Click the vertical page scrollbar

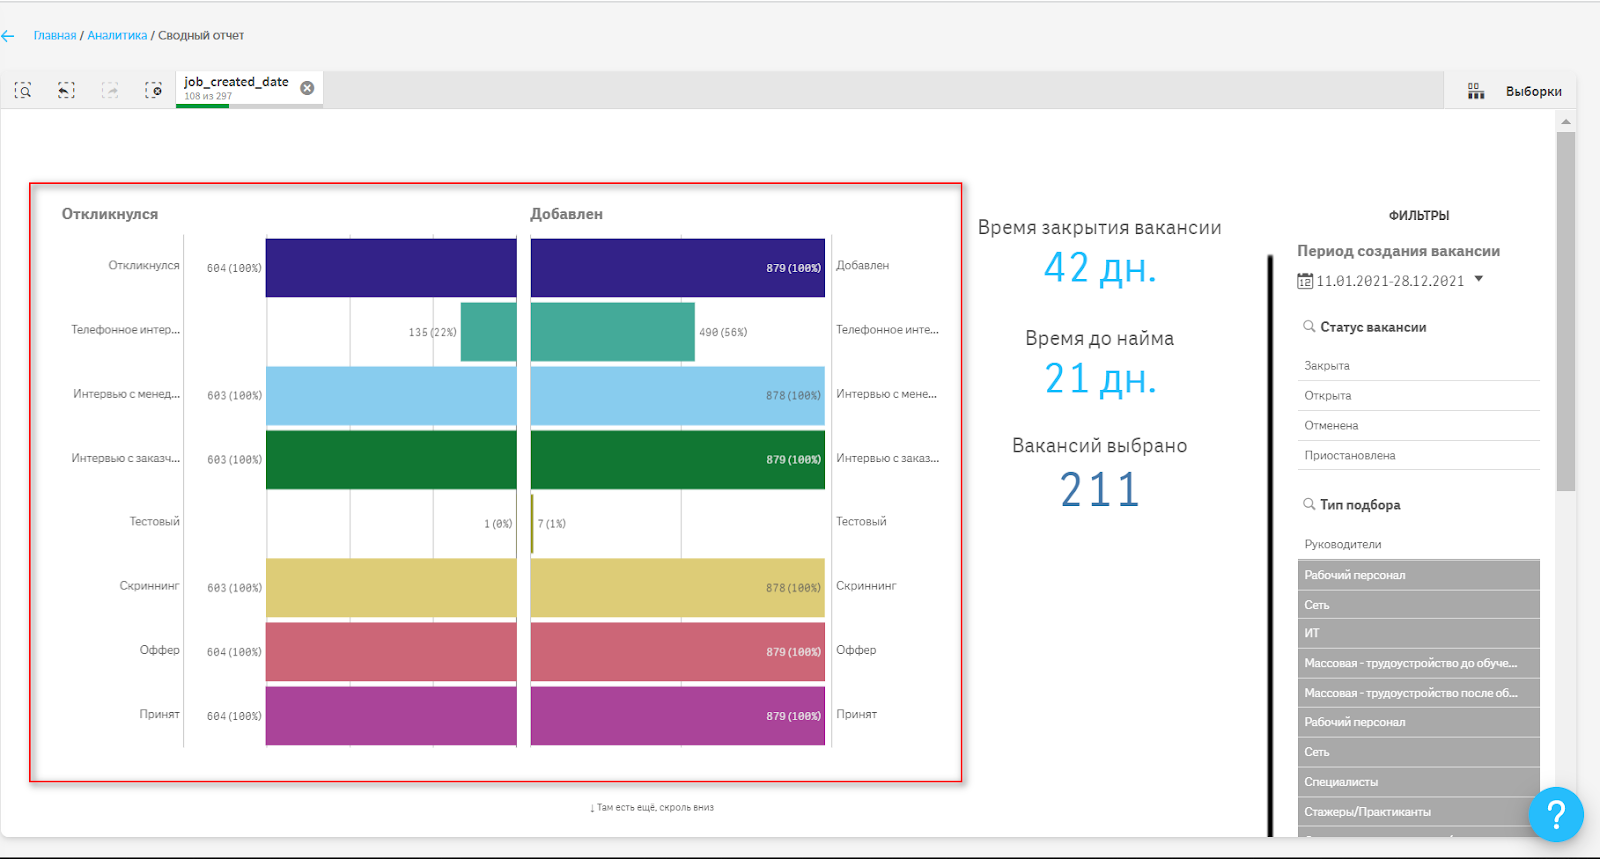click(1566, 310)
